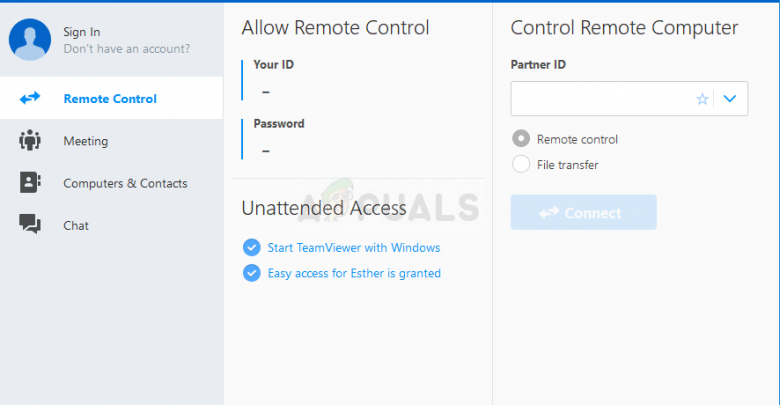
Task: Open the Chat tab label
Action: click(76, 225)
